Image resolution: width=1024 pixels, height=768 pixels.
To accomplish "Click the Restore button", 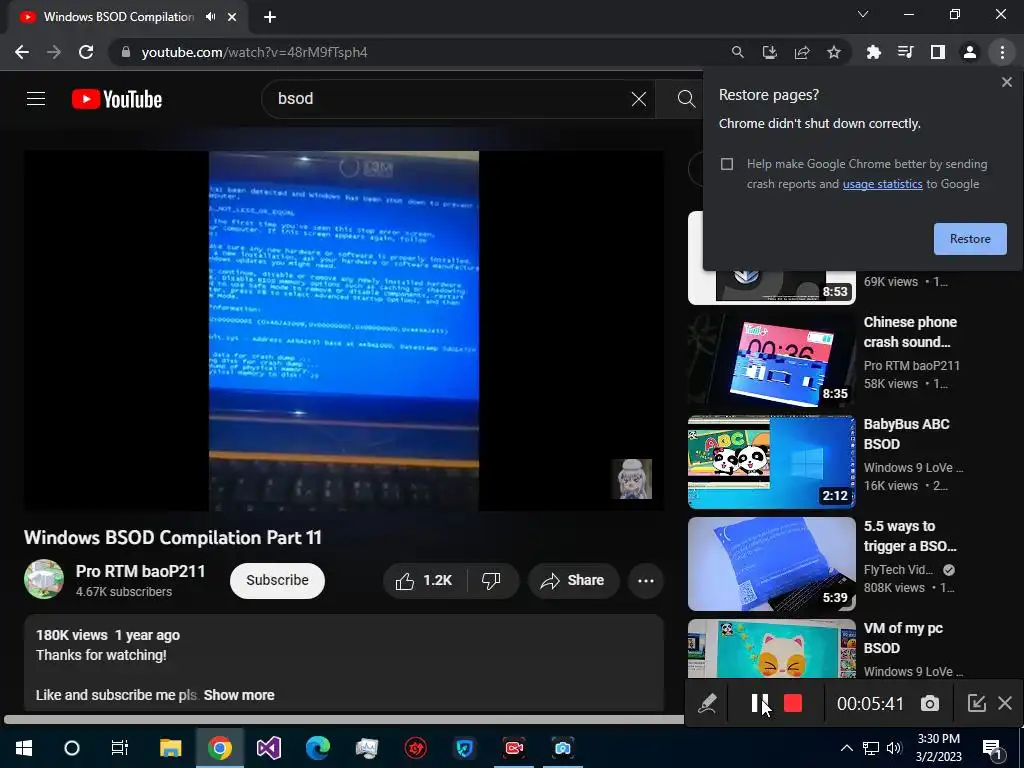I will click(970, 239).
